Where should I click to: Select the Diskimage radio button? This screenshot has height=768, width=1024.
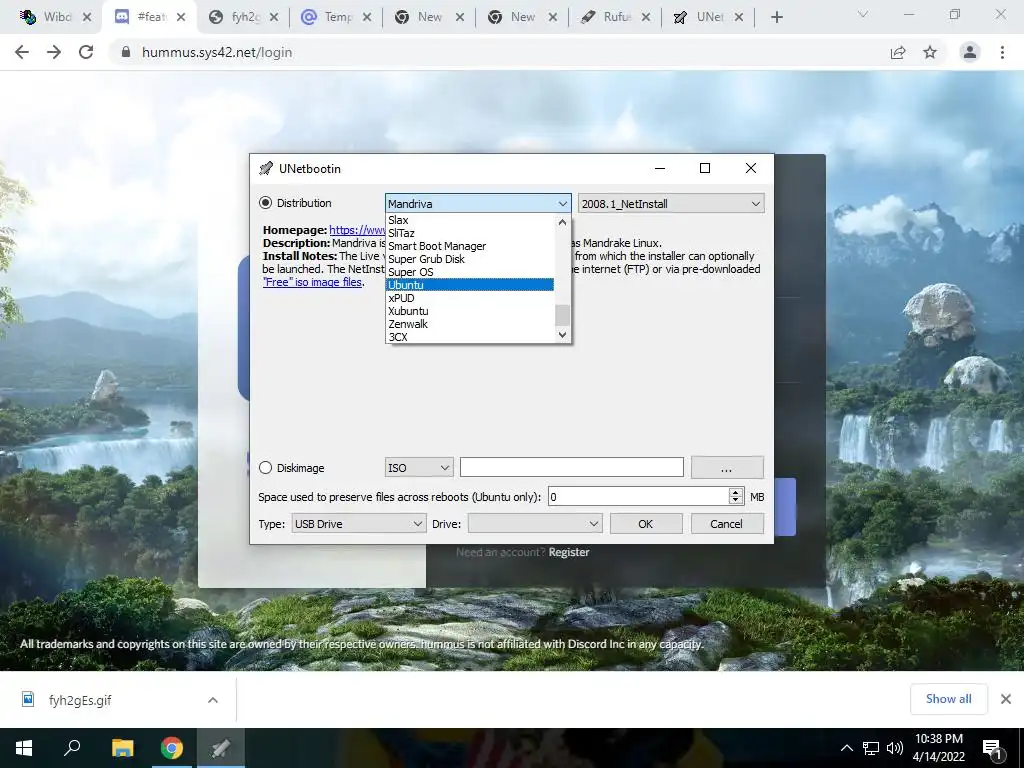tap(265, 468)
